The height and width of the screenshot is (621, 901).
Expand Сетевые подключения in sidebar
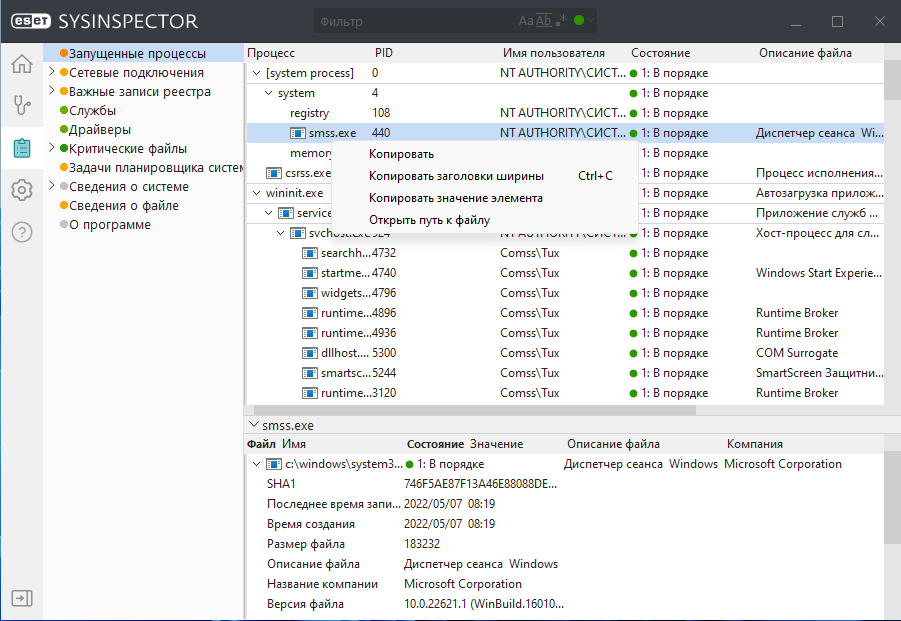click(51, 72)
